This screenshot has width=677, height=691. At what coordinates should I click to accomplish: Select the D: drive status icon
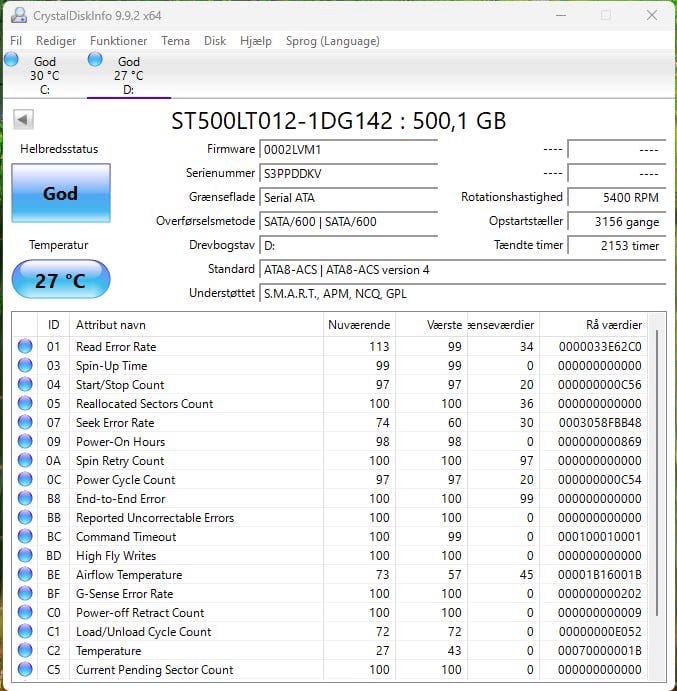(x=95, y=59)
